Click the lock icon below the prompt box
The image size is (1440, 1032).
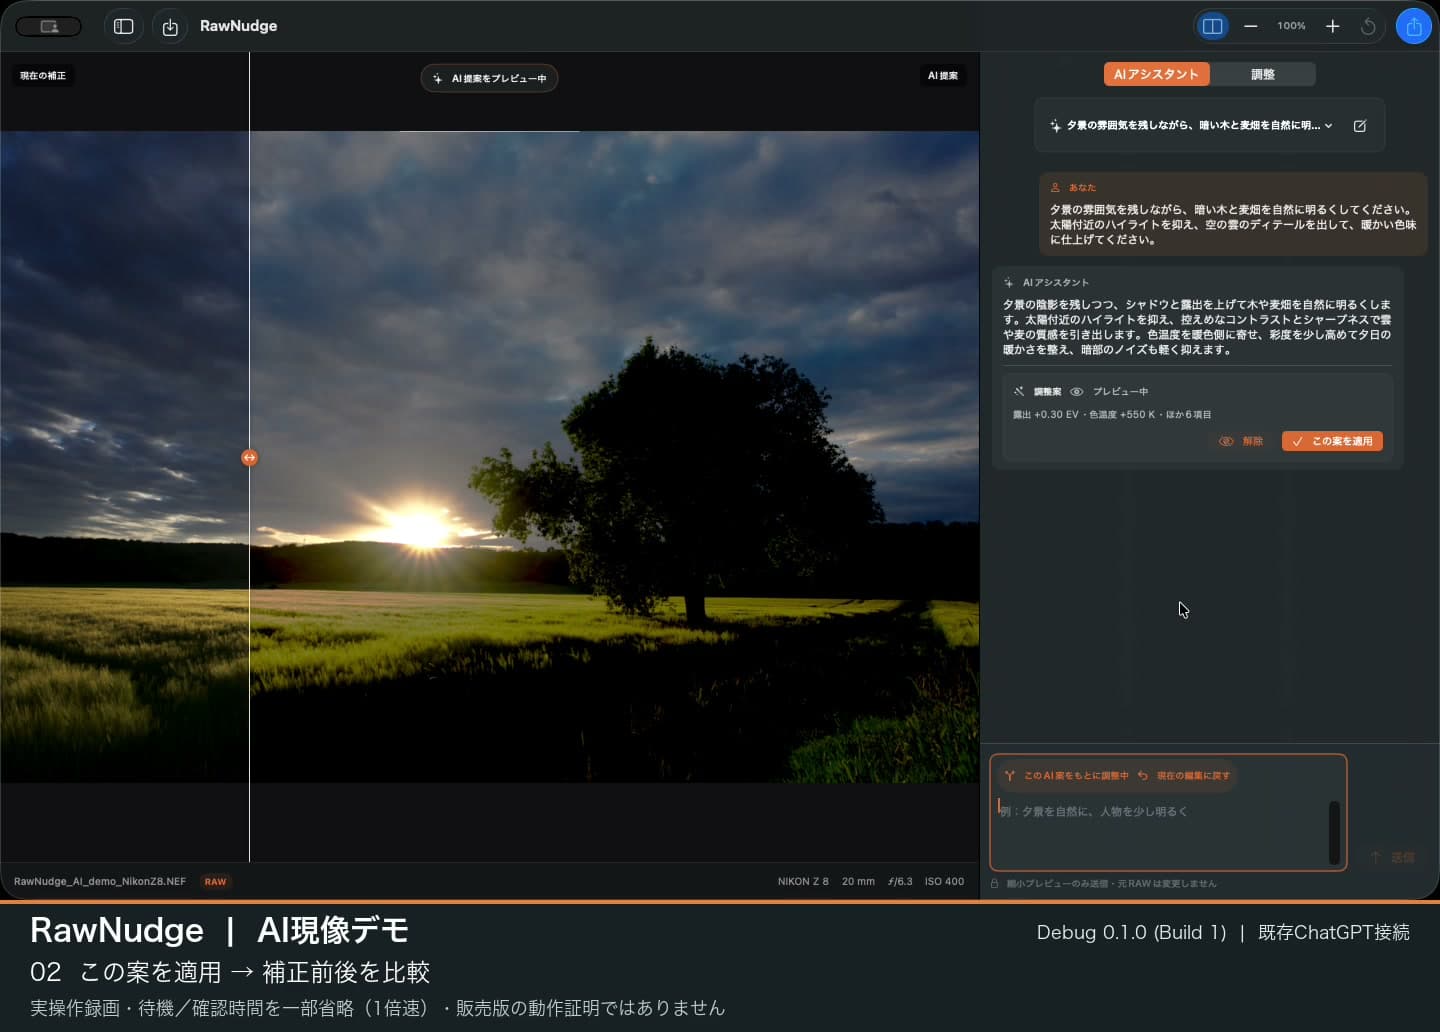point(995,883)
